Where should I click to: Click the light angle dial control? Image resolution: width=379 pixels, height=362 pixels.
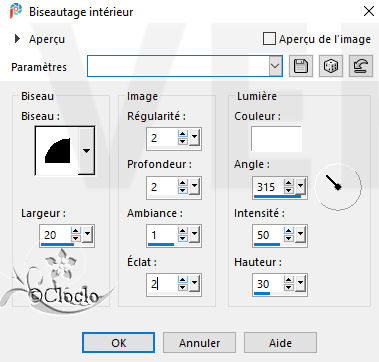[338, 187]
